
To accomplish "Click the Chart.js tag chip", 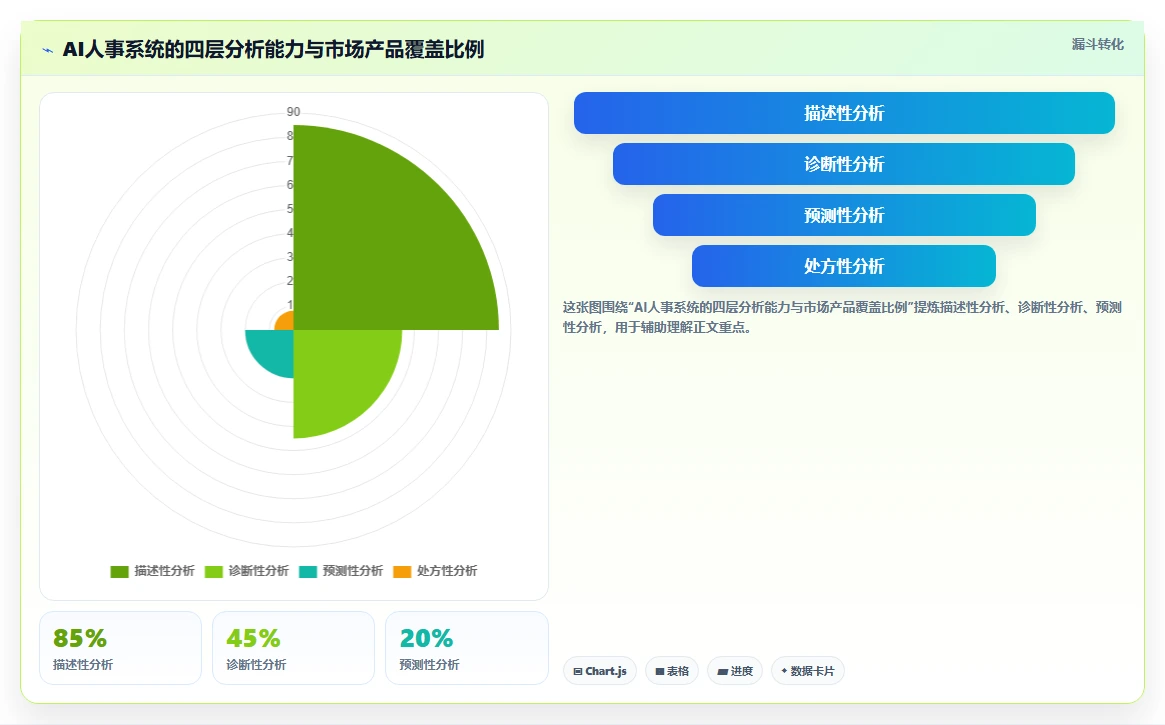I will pyautogui.click(x=600, y=671).
